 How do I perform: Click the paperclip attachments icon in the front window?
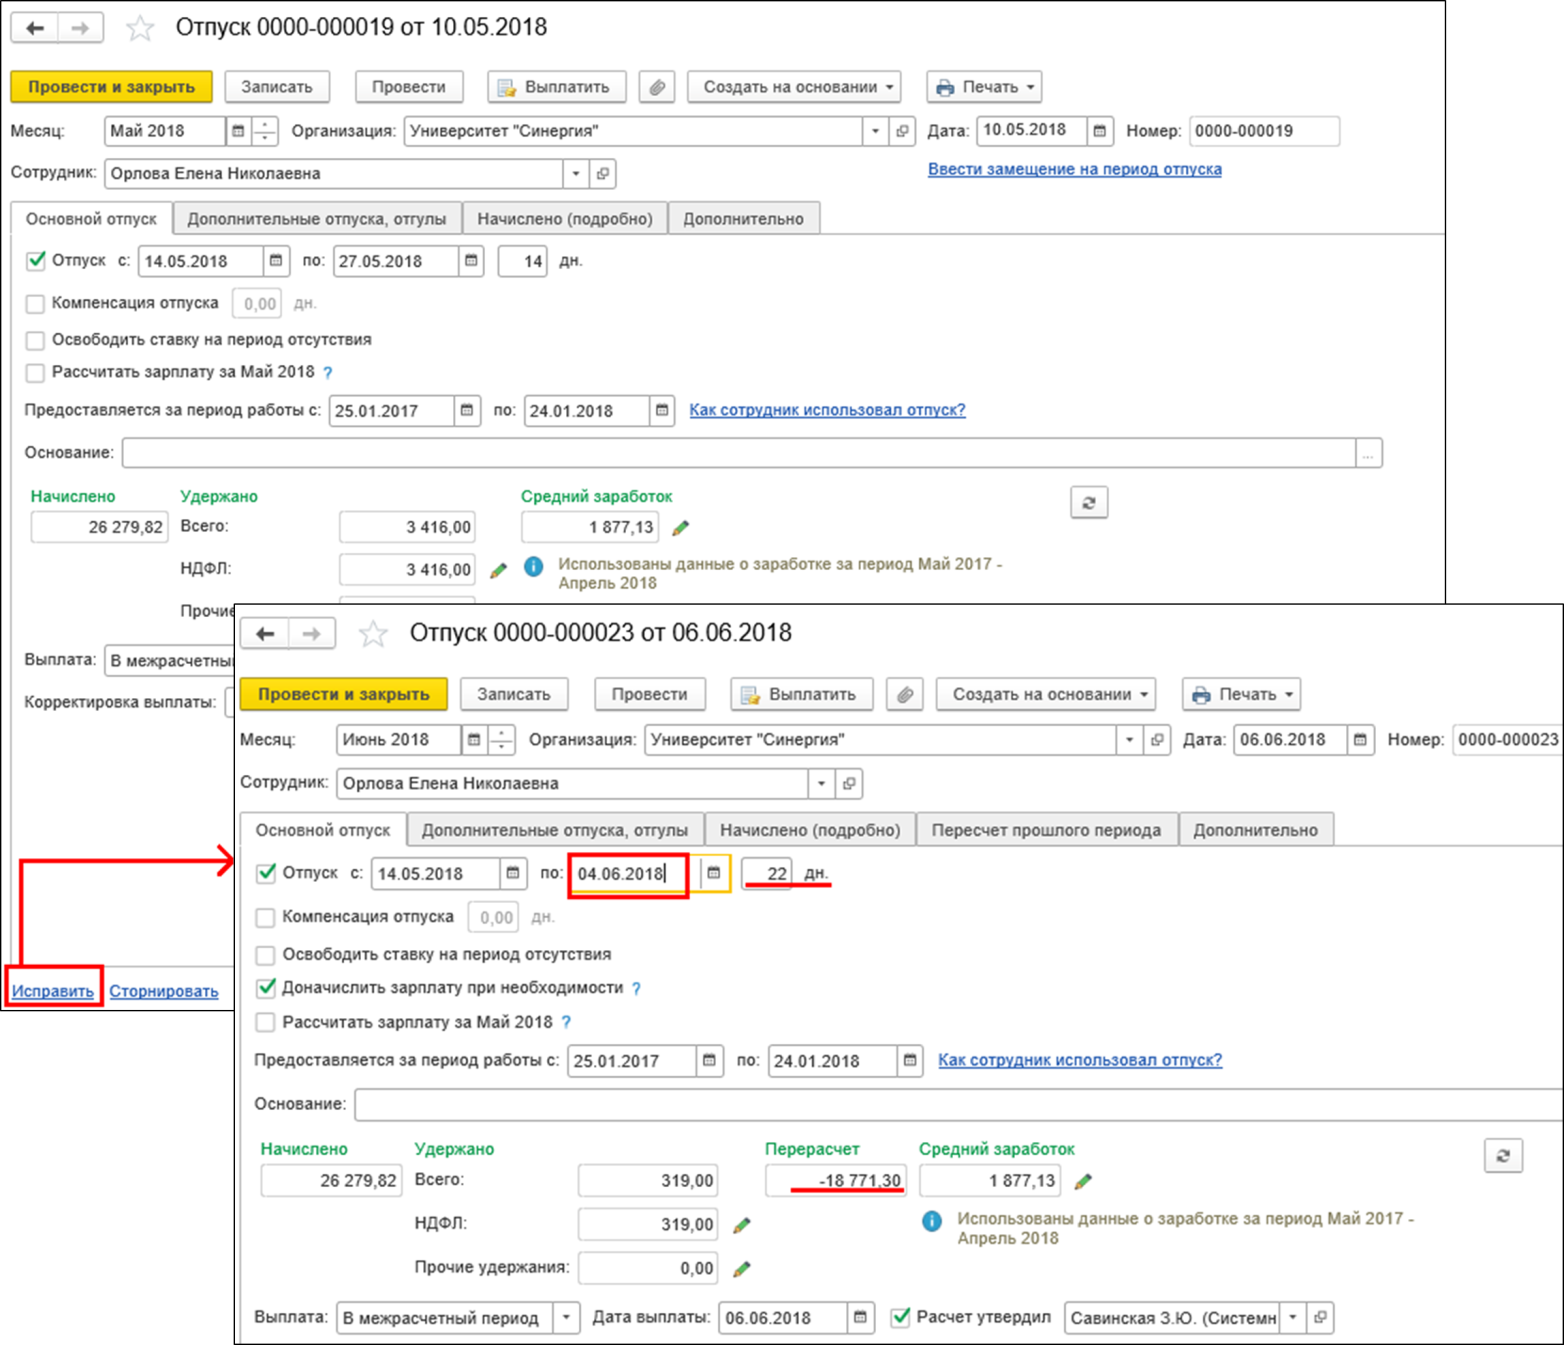pos(905,695)
